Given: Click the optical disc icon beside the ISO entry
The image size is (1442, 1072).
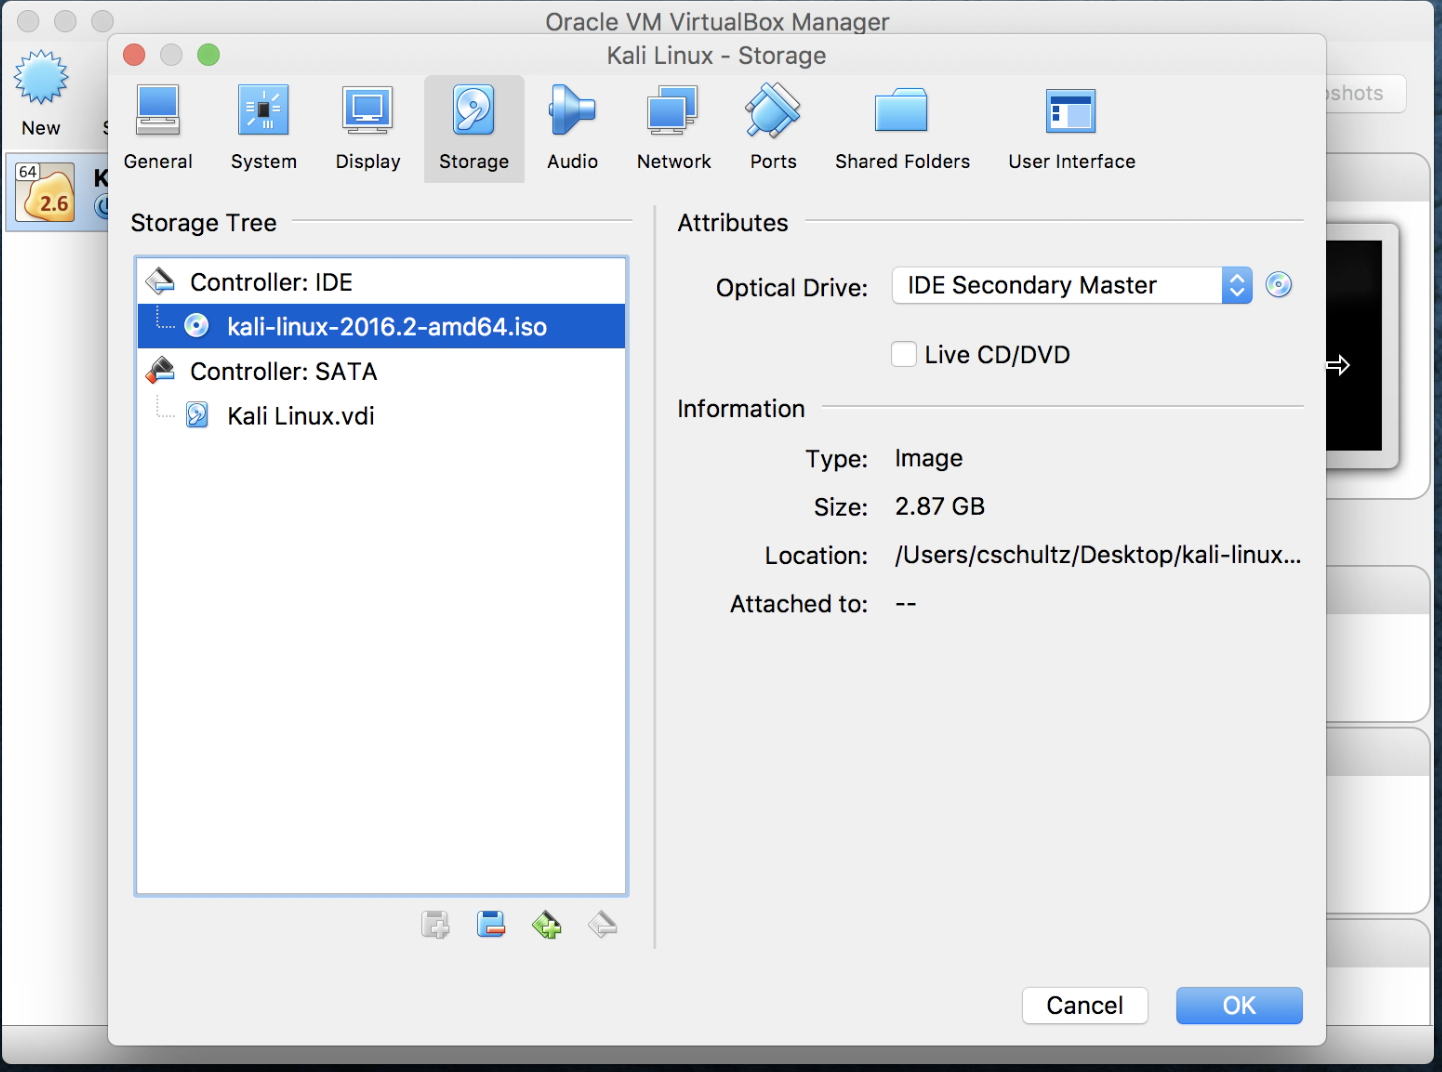Looking at the screenshot, I should point(197,326).
